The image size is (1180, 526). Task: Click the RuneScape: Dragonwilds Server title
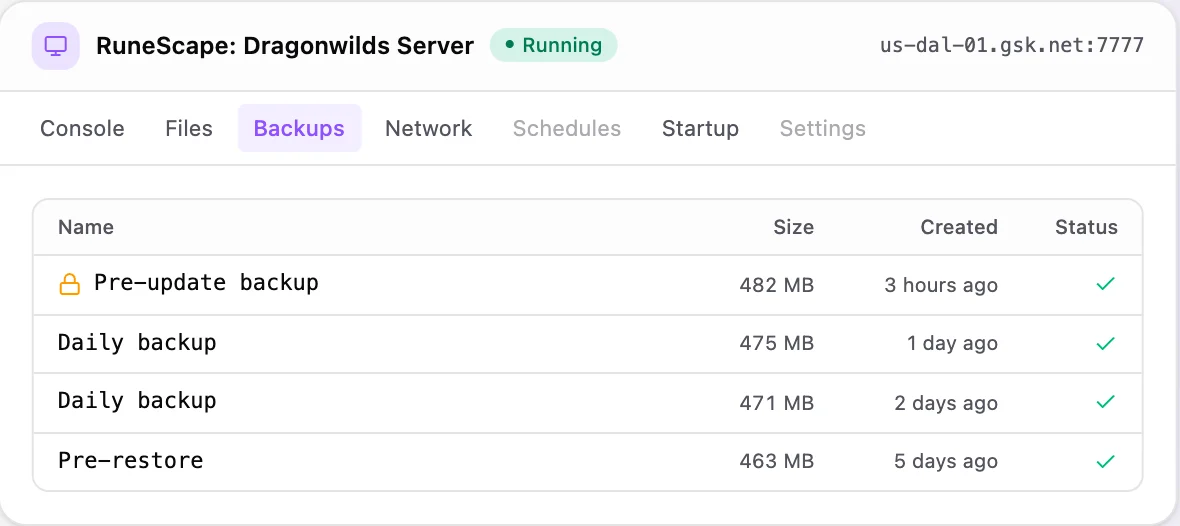(285, 46)
